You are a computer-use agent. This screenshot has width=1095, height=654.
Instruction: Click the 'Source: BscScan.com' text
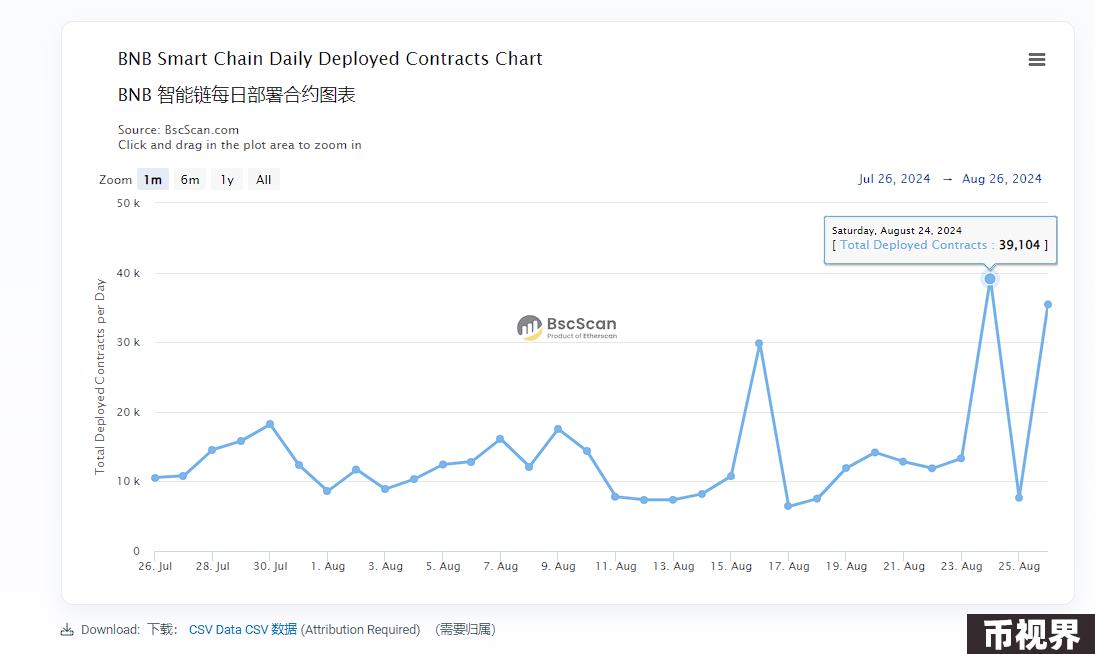178,130
